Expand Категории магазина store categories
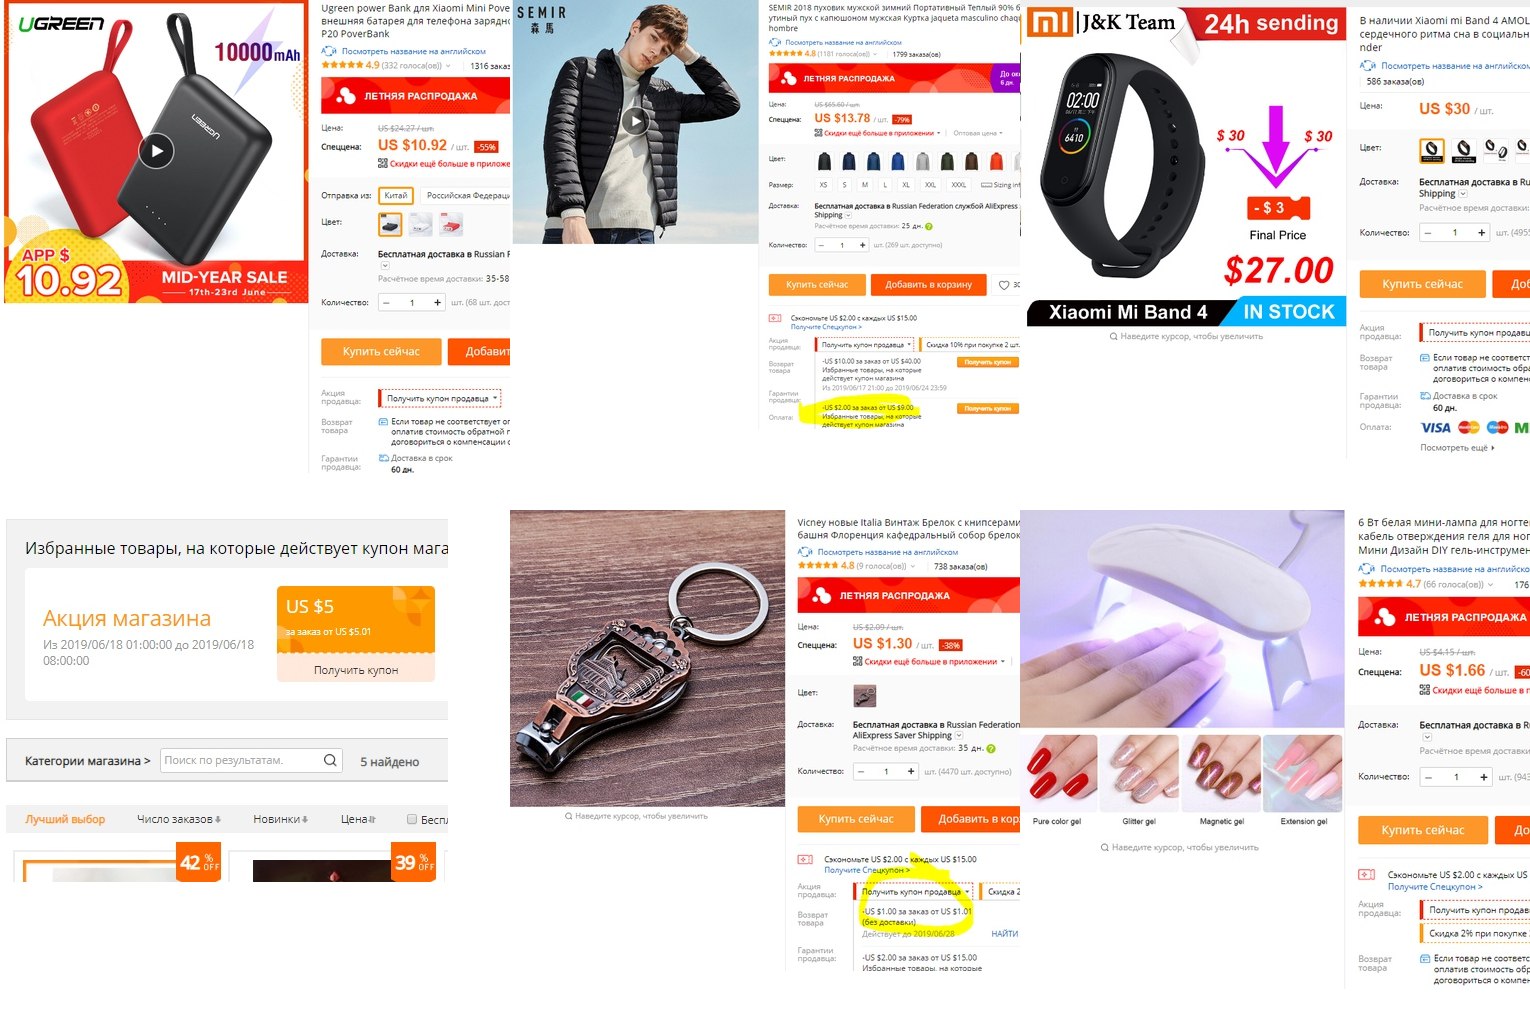 click(x=87, y=761)
